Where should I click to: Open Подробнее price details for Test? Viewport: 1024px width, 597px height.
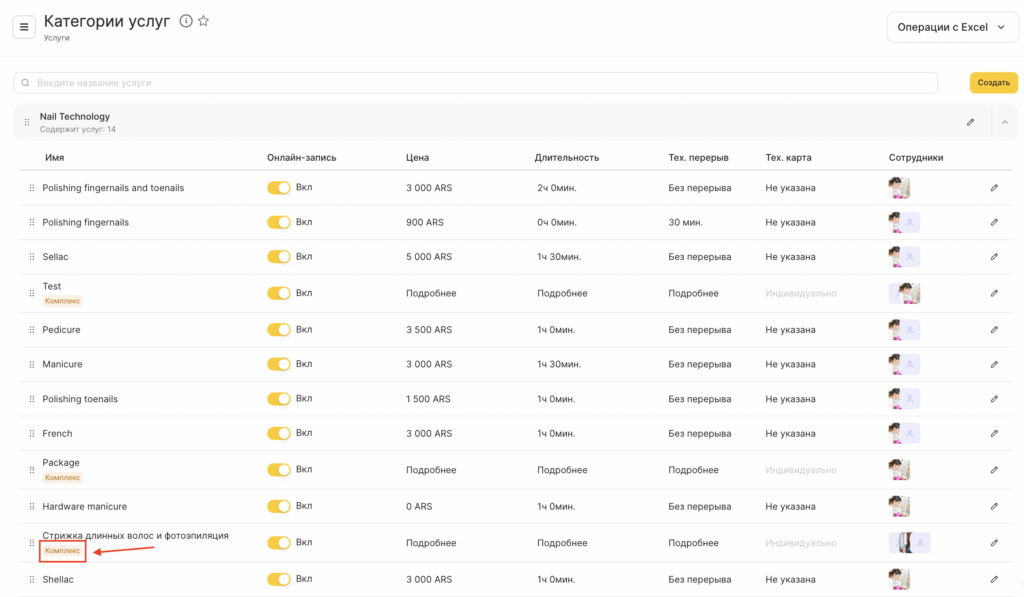pos(431,294)
